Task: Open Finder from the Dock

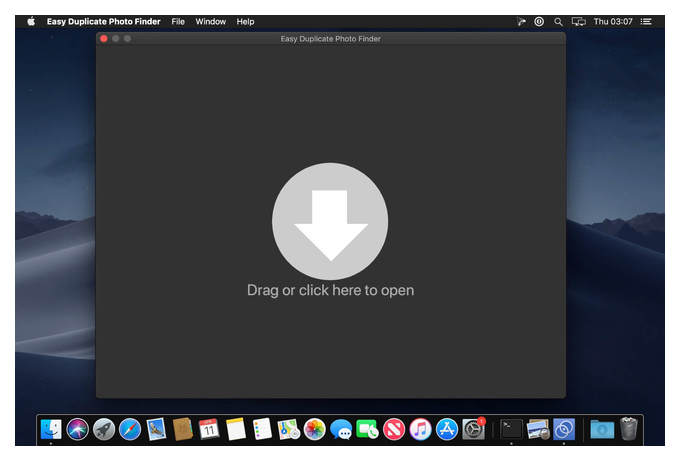Action: click(x=51, y=429)
